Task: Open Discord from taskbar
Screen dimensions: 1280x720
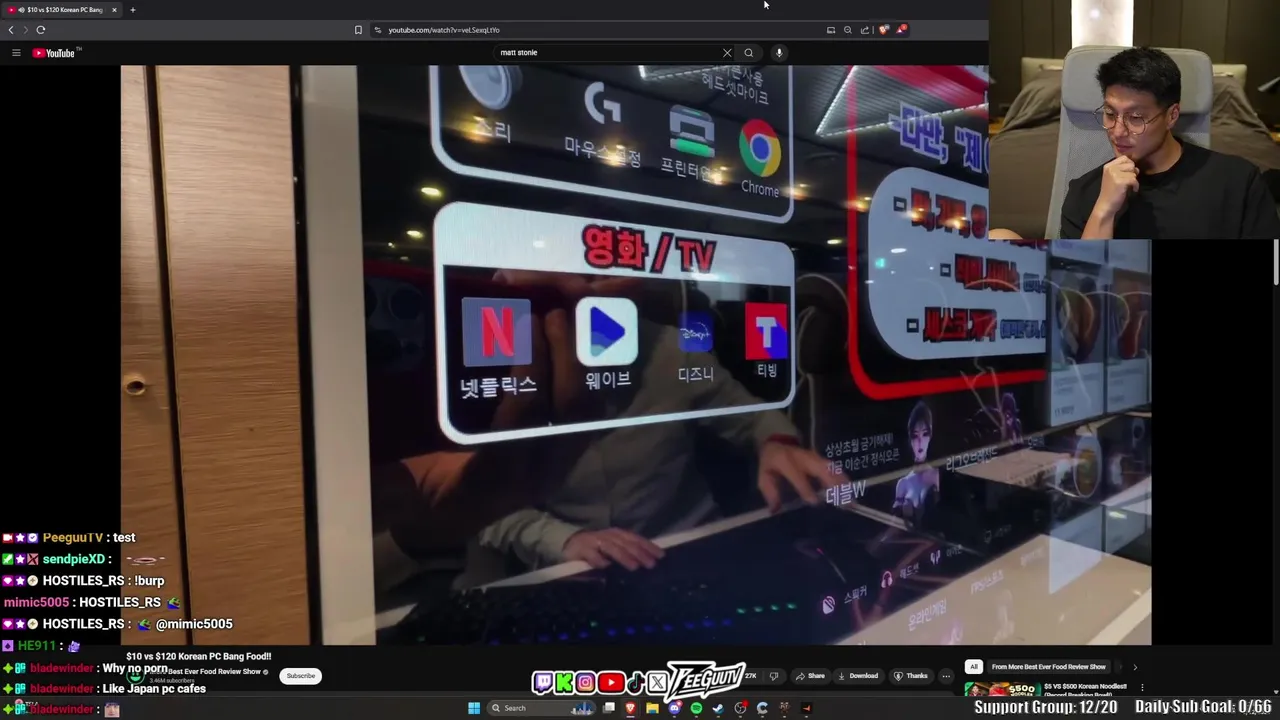Action: [x=675, y=708]
